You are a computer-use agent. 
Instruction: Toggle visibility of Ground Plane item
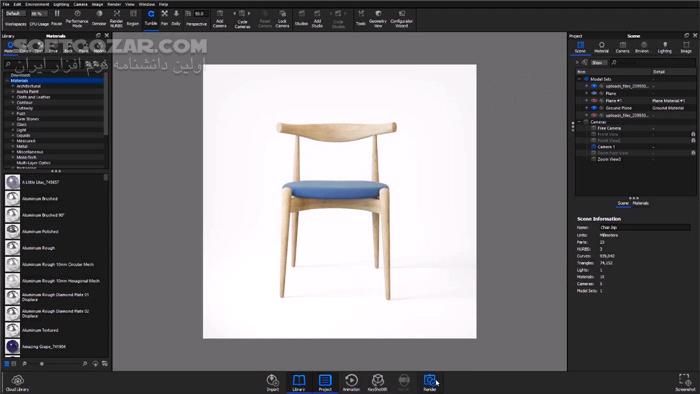594,108
